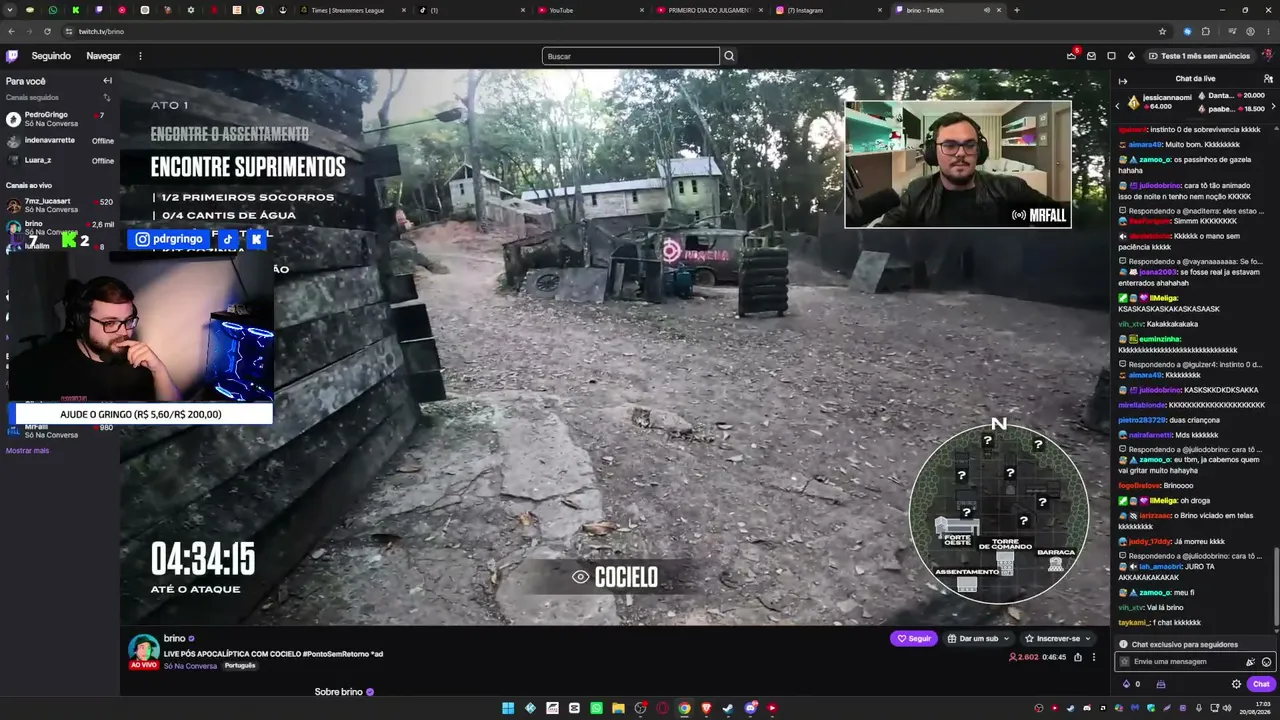
Task: Open the browser extensions icon
Action: (x=1205, y=31)
